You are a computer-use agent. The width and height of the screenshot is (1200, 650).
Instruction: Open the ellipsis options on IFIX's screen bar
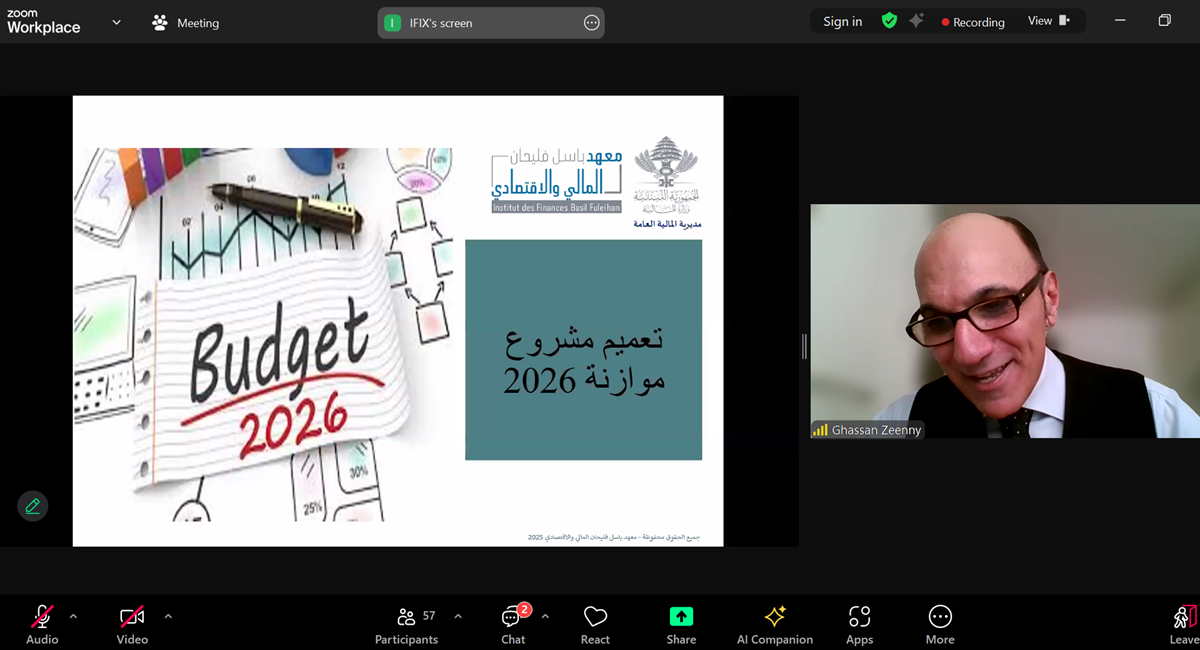pos(592,23)
